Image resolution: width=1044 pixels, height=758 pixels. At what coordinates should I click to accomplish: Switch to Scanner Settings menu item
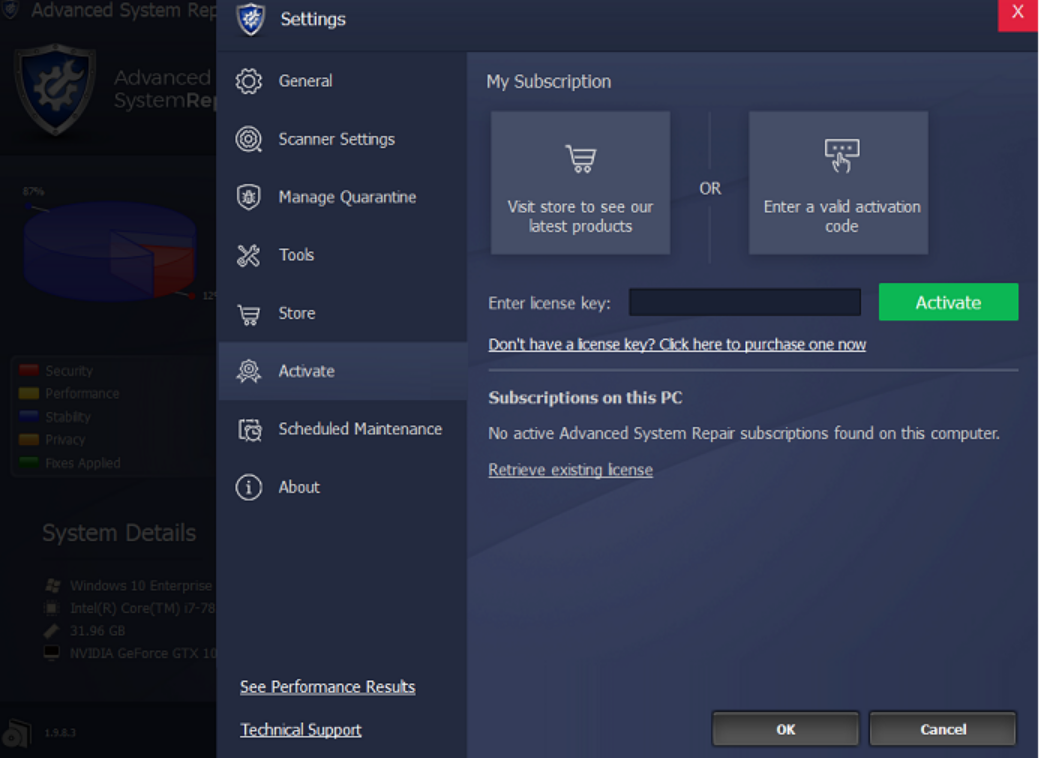336,139
